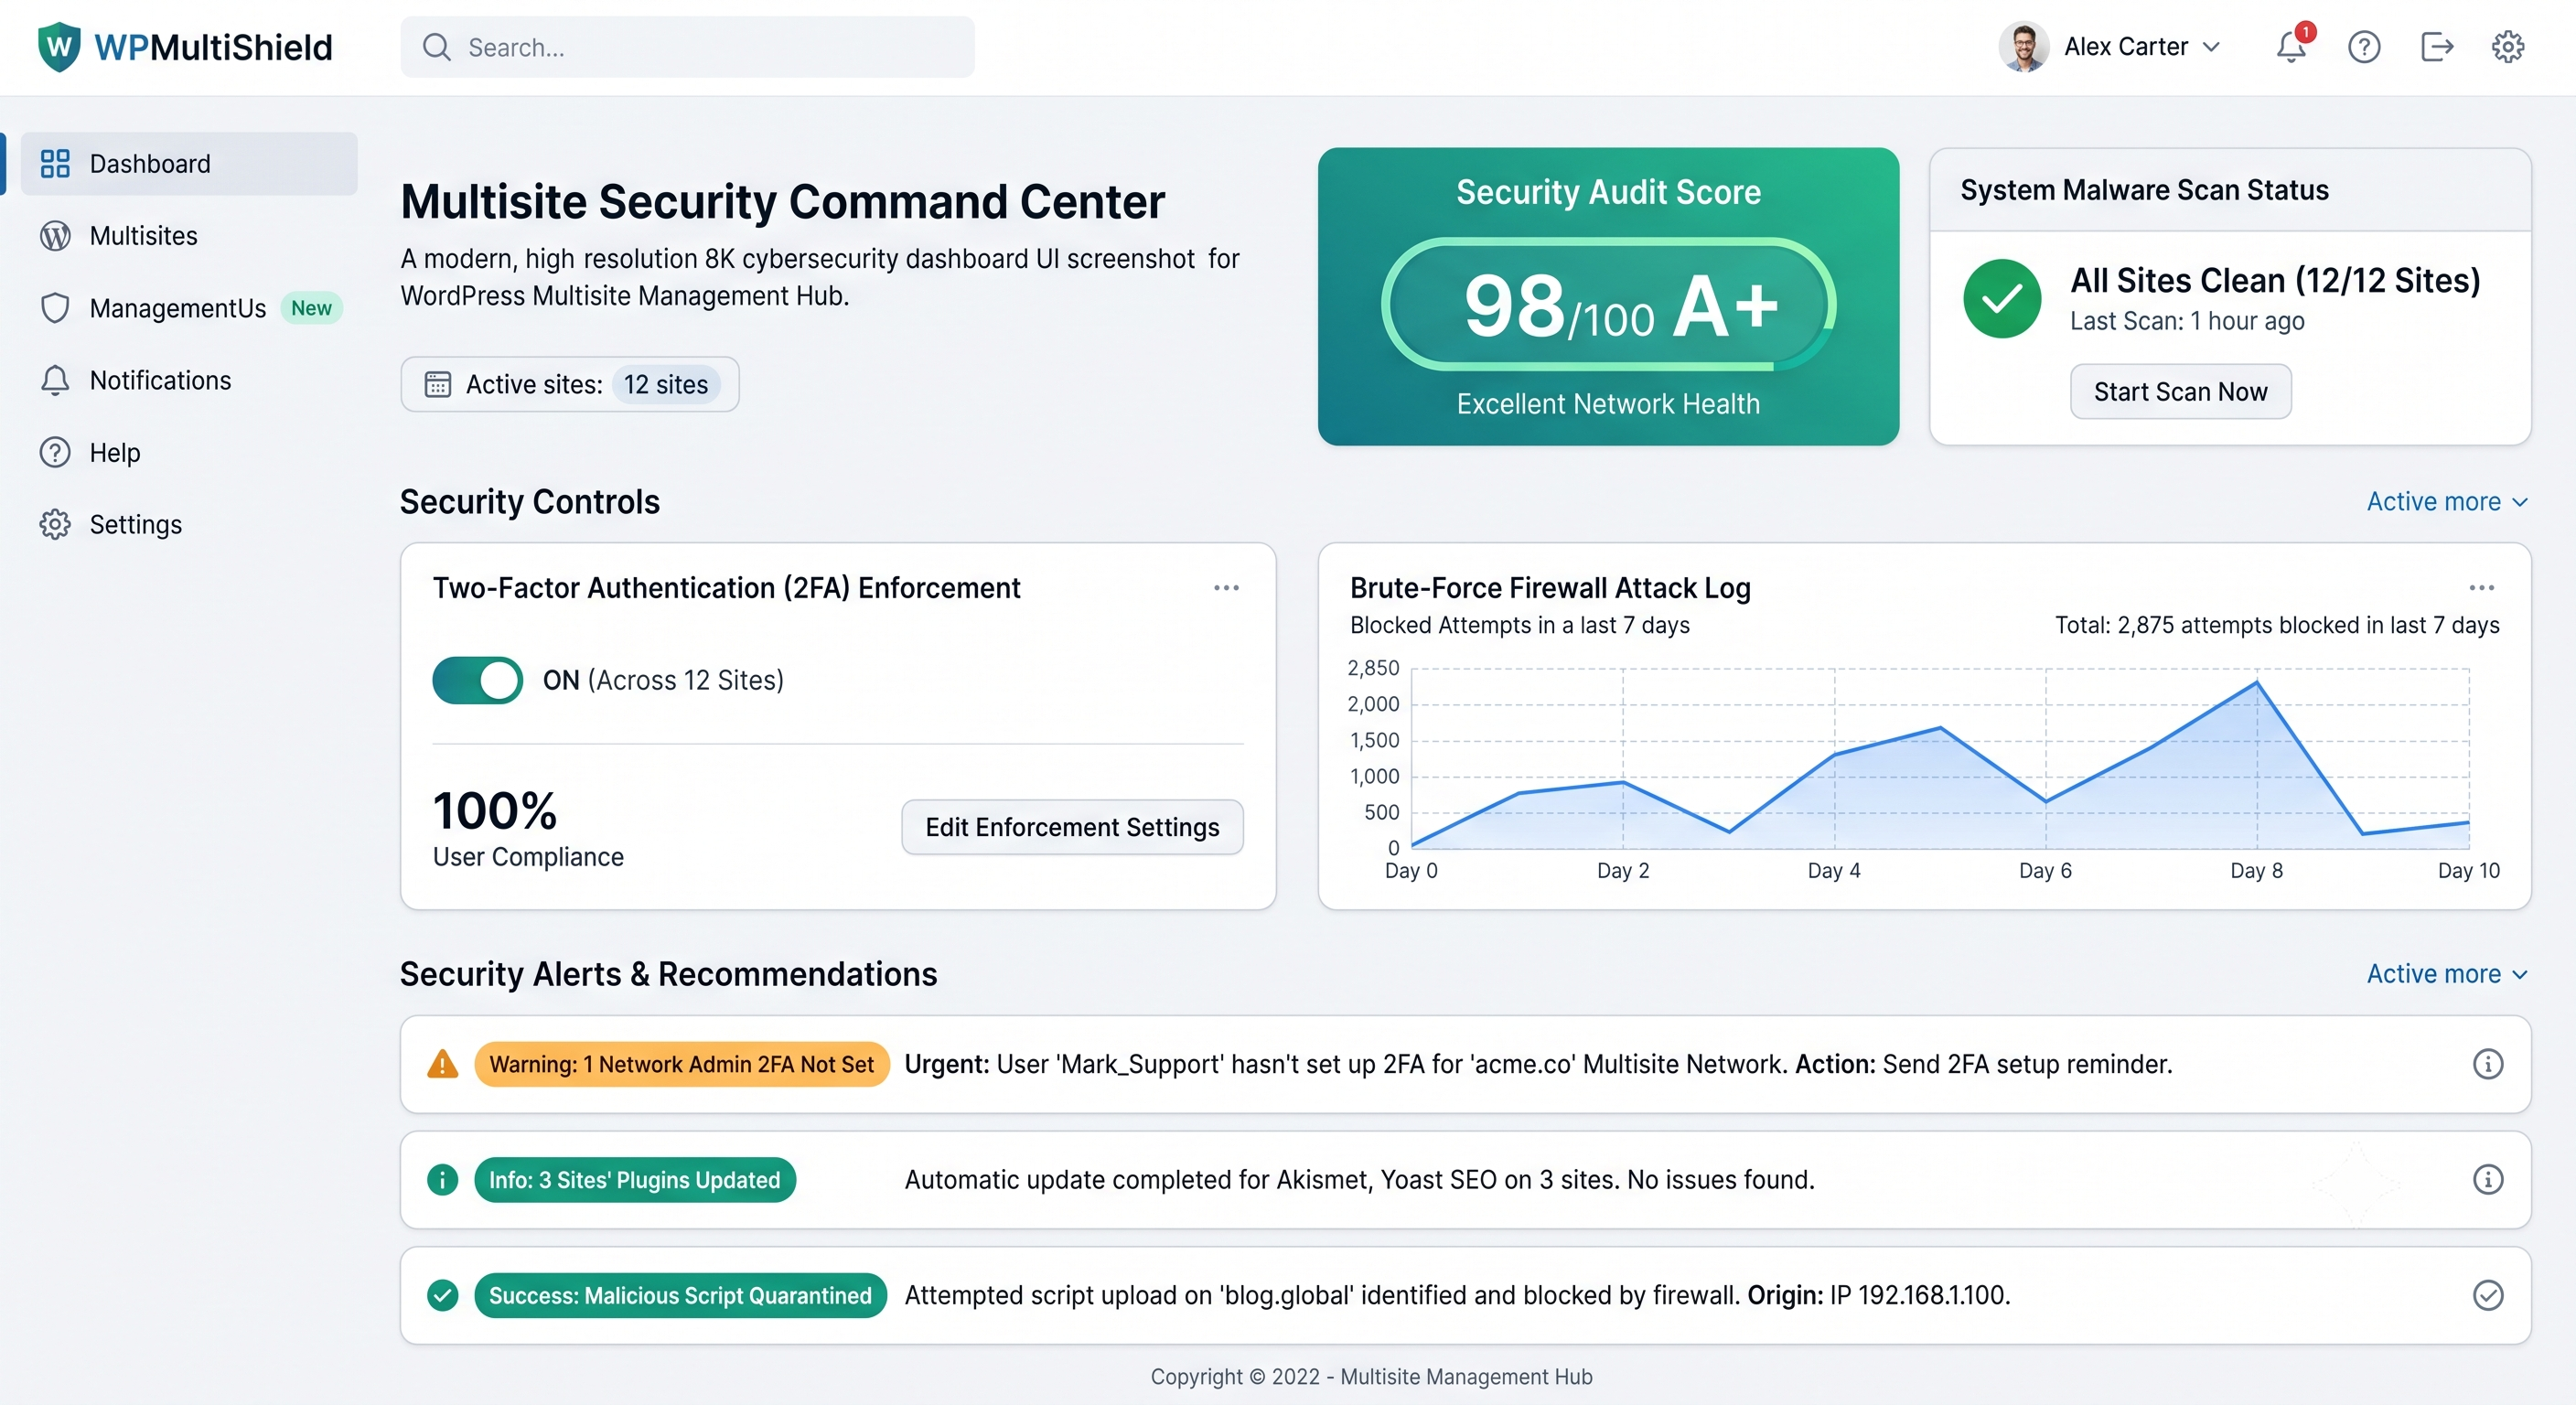
Task: Click the green checkmark in Malware Scan Status
Action: tap(2002, 298)
